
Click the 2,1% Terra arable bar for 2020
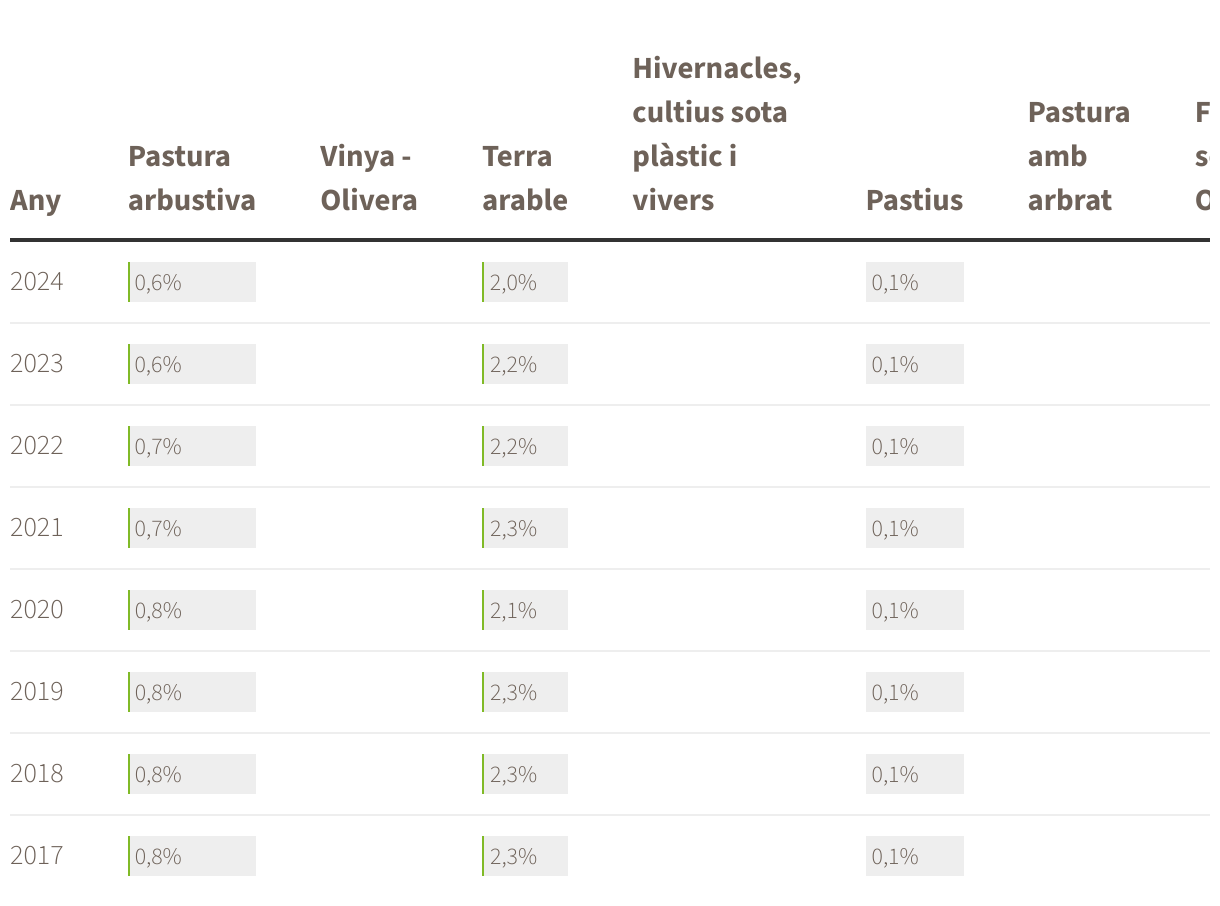(525, 610)
